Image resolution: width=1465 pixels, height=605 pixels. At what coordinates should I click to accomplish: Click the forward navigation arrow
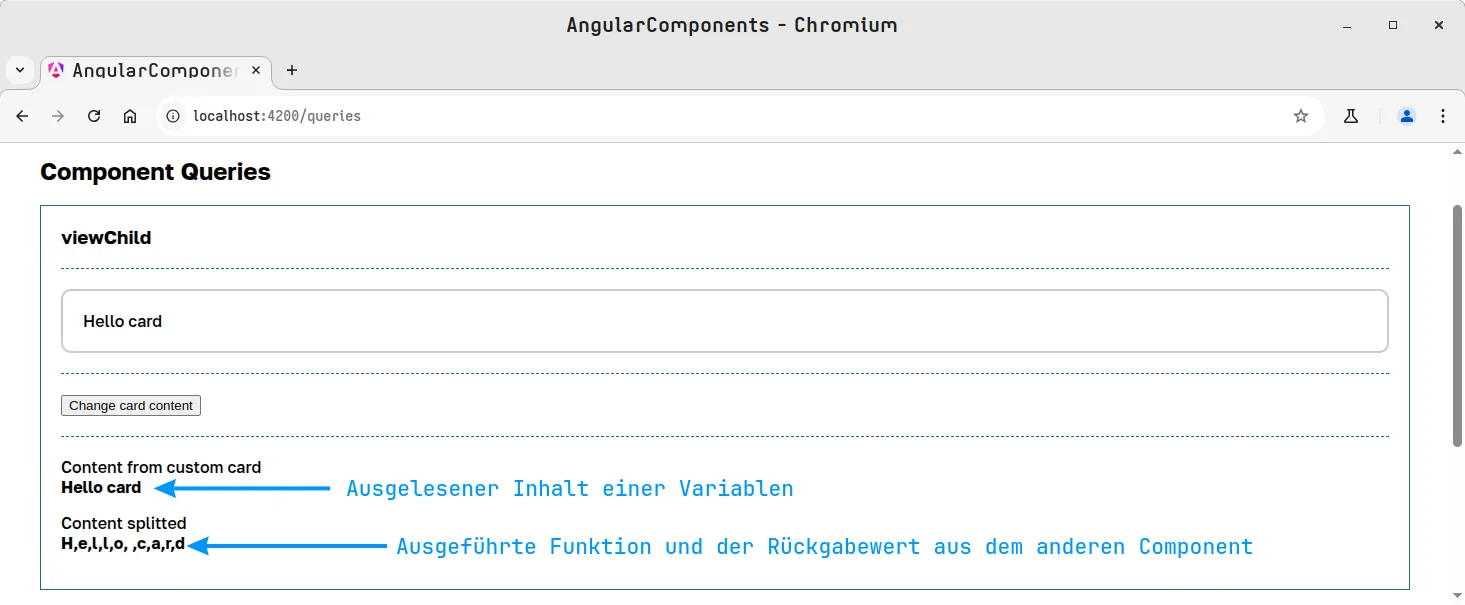pyautogui.click(x=58, y=116)
